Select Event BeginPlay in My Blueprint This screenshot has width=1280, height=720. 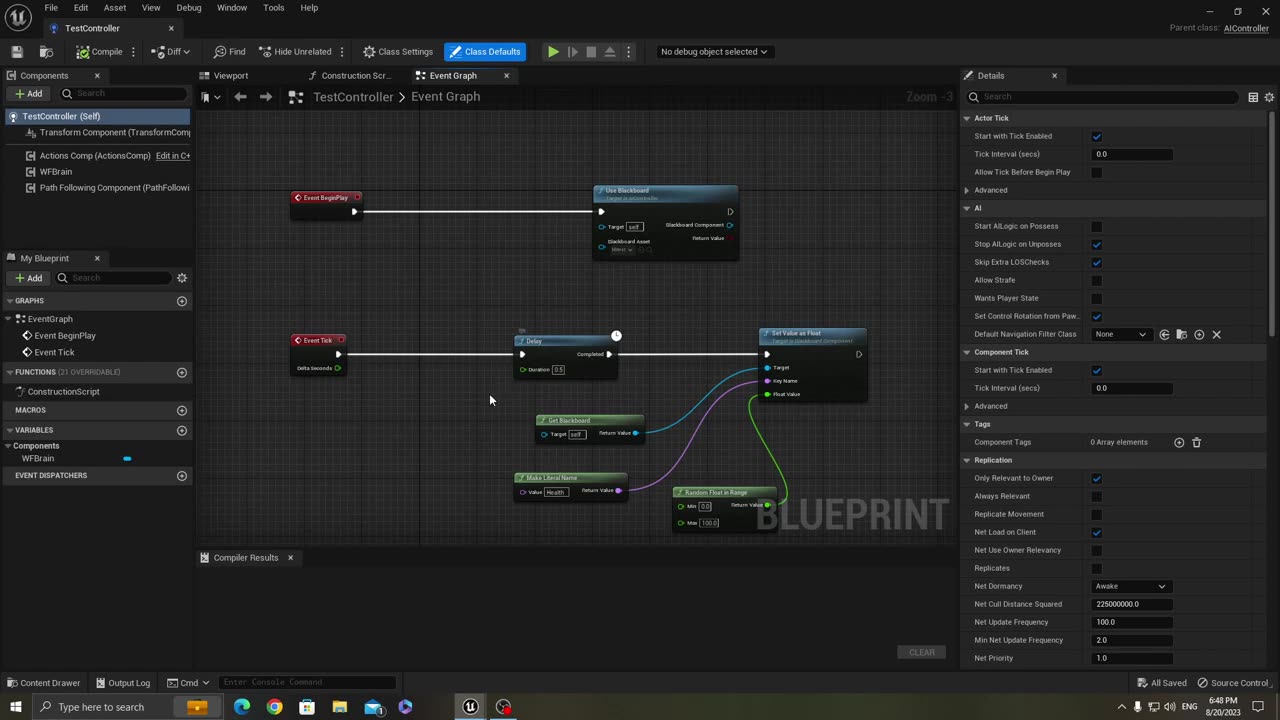(65, 336)
